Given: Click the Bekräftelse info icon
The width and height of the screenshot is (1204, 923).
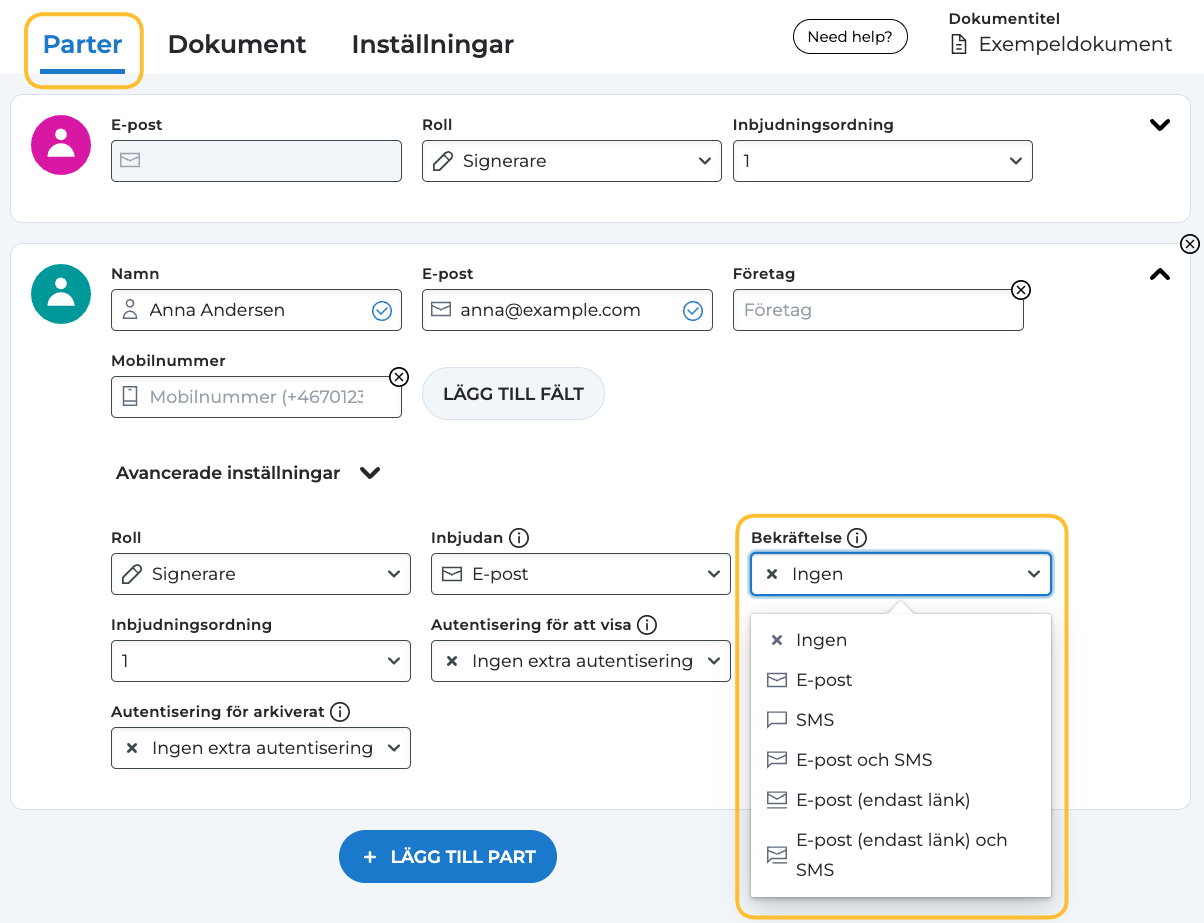Looking at the screenshot, I should click(x=856, y=538).
